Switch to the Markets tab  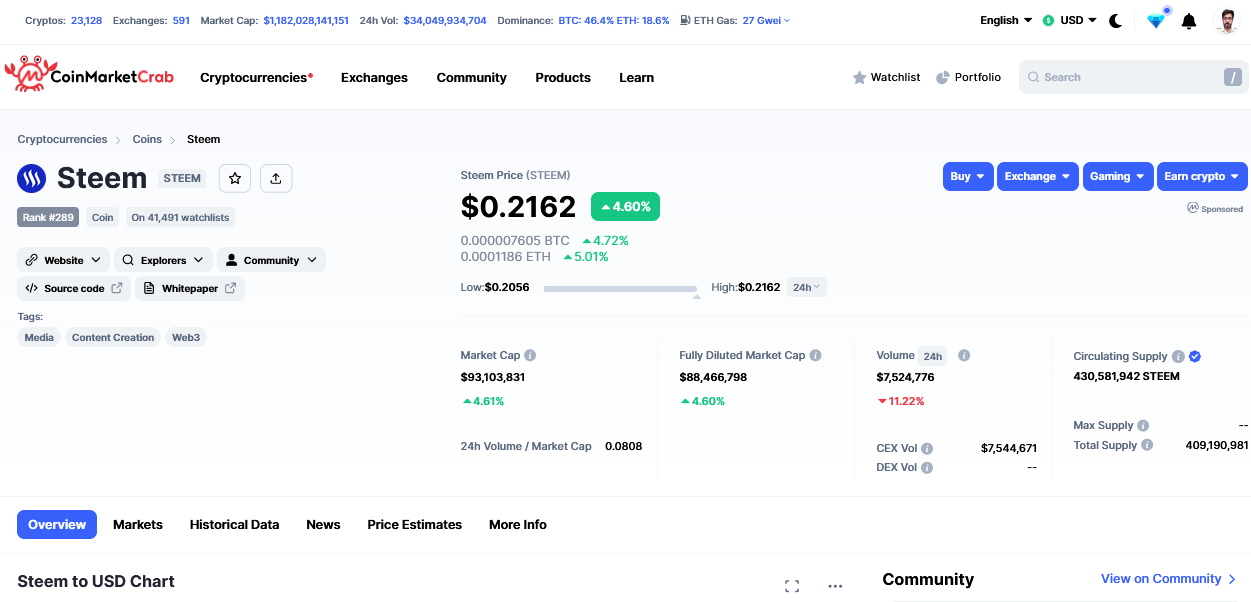[x=138, y=524]
